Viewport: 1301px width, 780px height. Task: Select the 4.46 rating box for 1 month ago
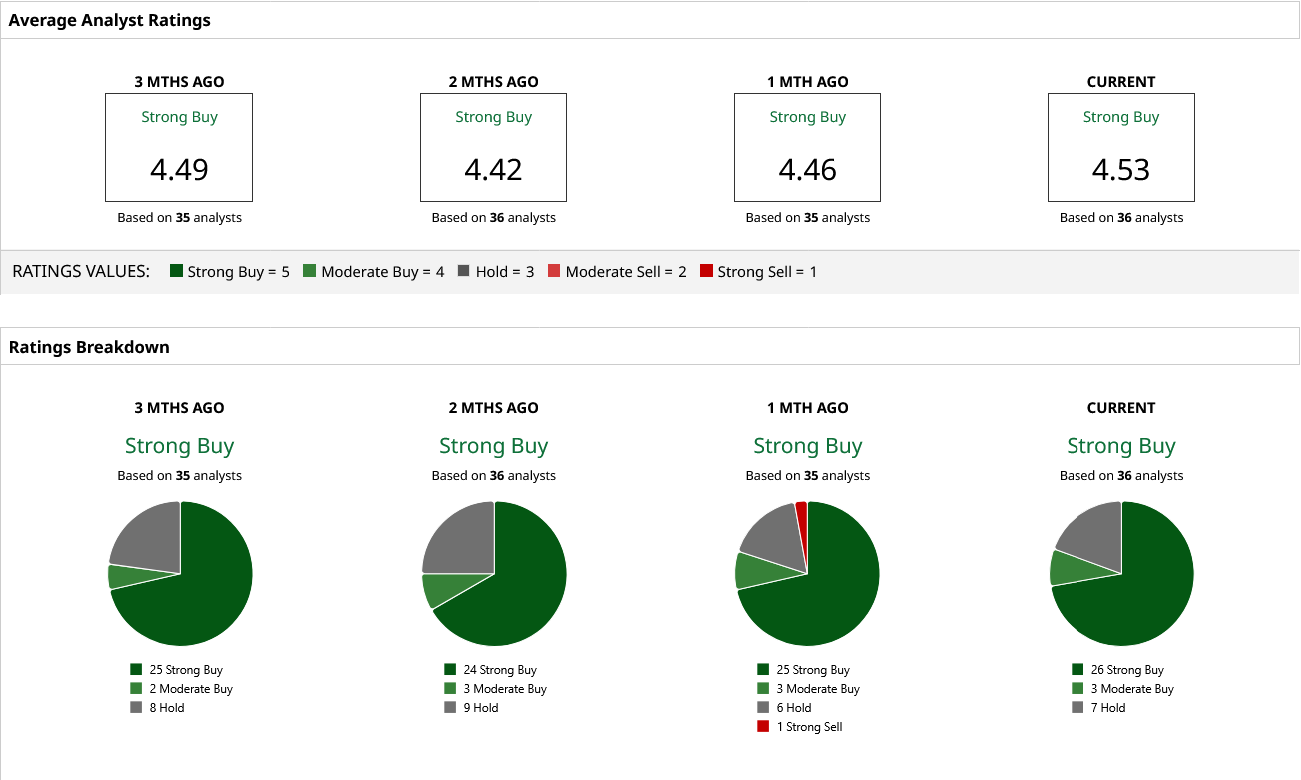807,147
